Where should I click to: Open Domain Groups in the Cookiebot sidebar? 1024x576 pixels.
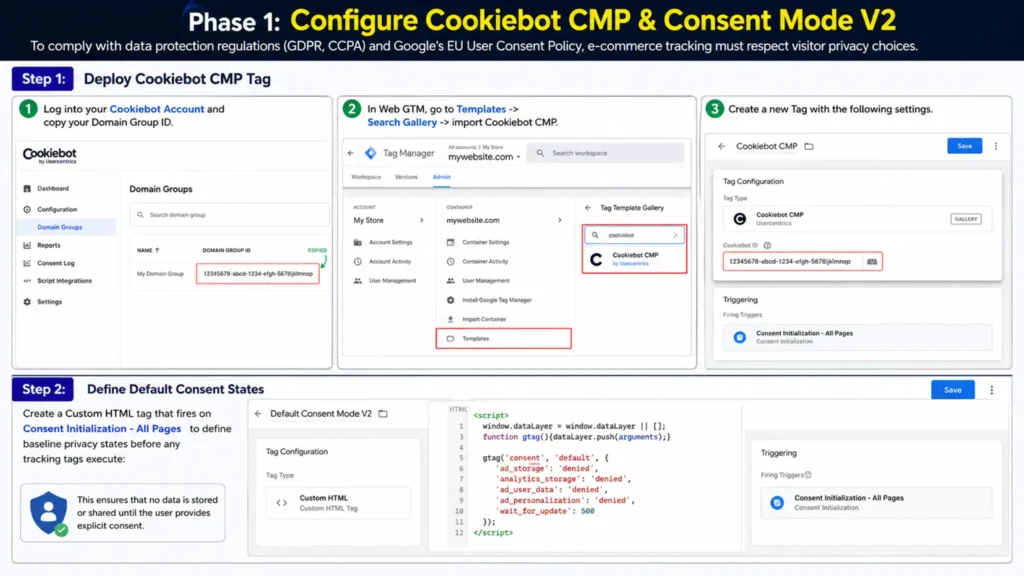pos(59,227)
